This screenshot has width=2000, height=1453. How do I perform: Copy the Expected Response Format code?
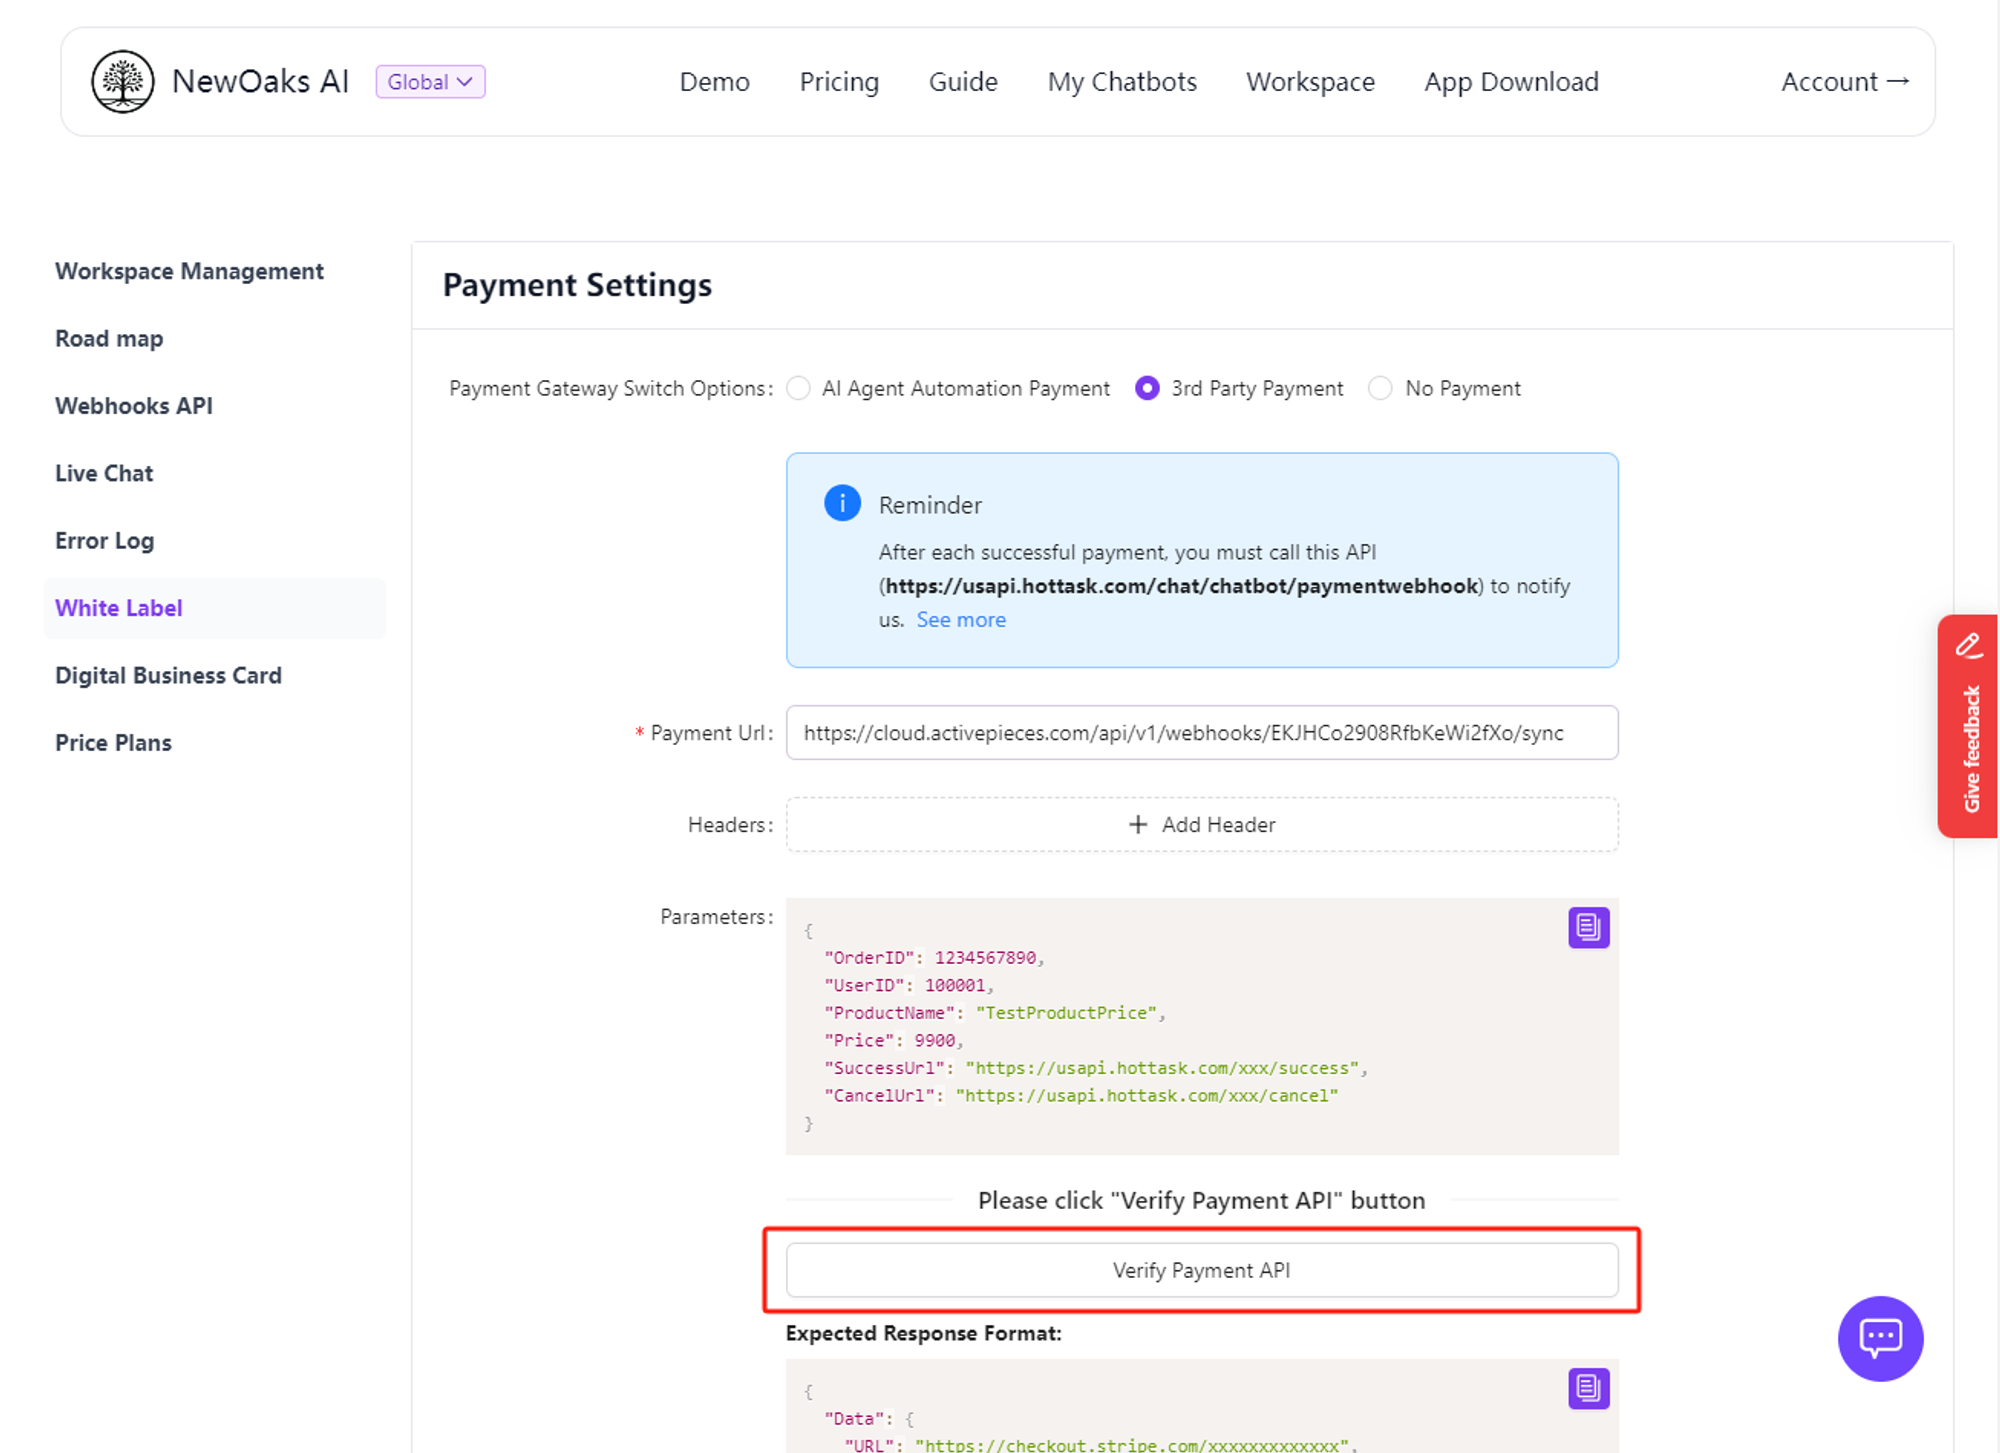pyautogui.click(x=1588, y=1388)
